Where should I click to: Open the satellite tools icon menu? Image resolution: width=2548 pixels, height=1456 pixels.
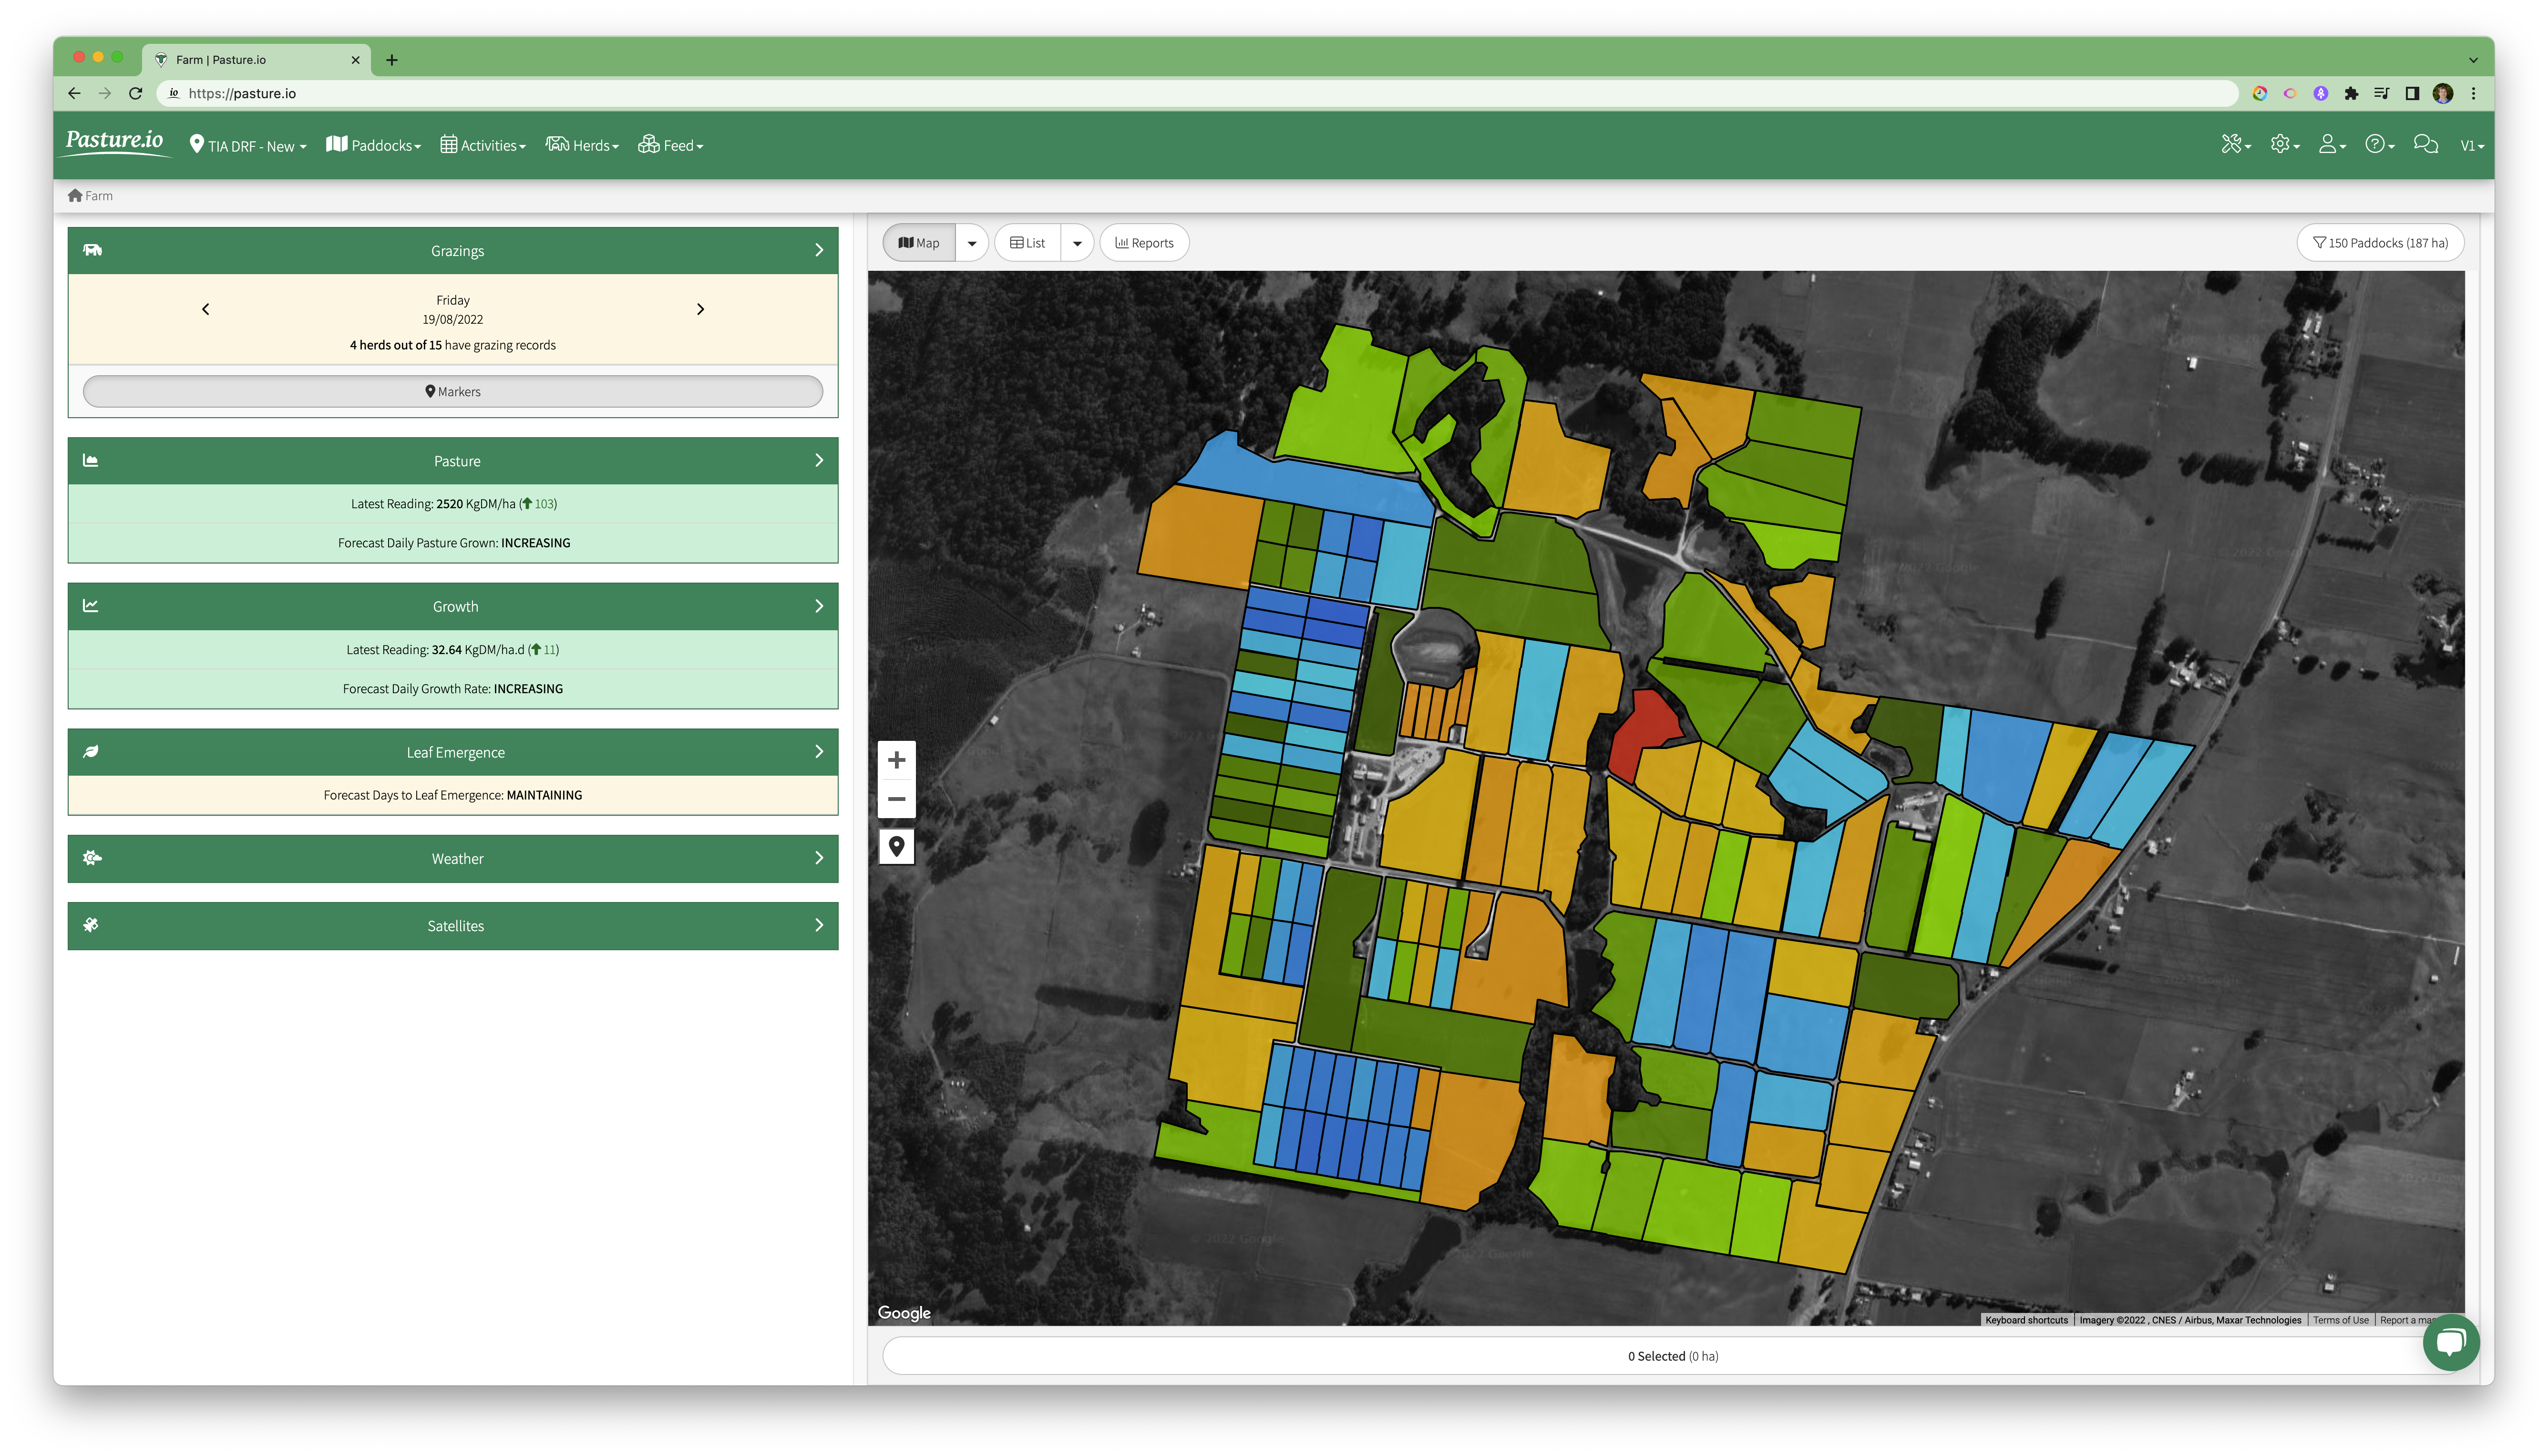click(2235, 145)
